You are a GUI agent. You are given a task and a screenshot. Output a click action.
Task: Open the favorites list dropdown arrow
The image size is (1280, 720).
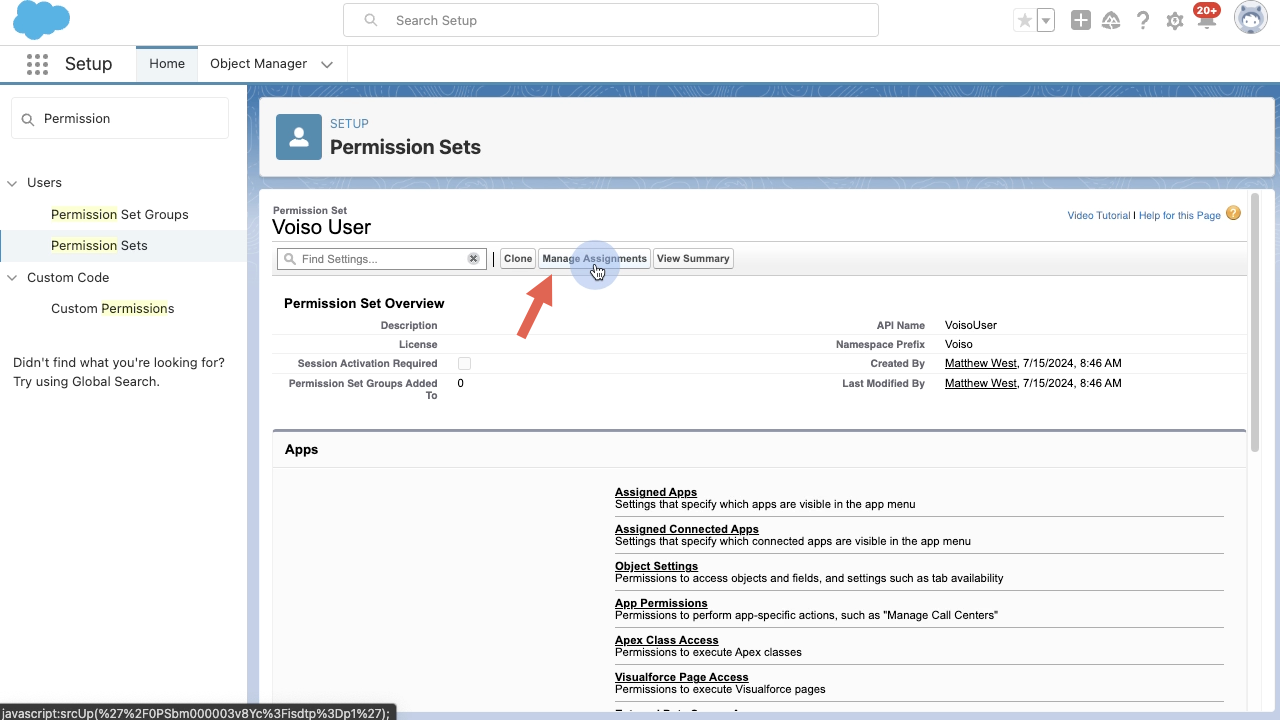pos(1045,20)
